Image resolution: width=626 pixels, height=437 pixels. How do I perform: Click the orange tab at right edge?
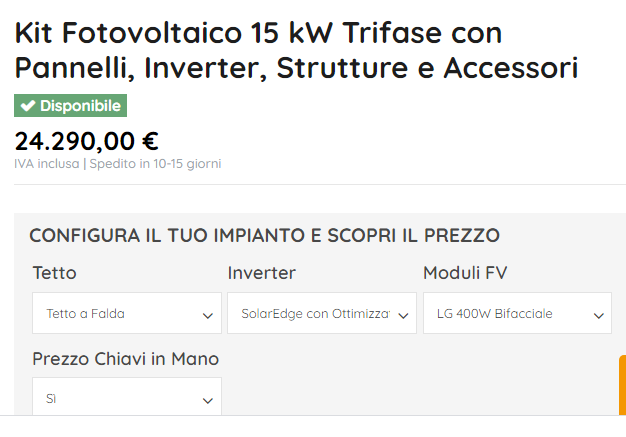pyautogui.click(x=622, y=385)
